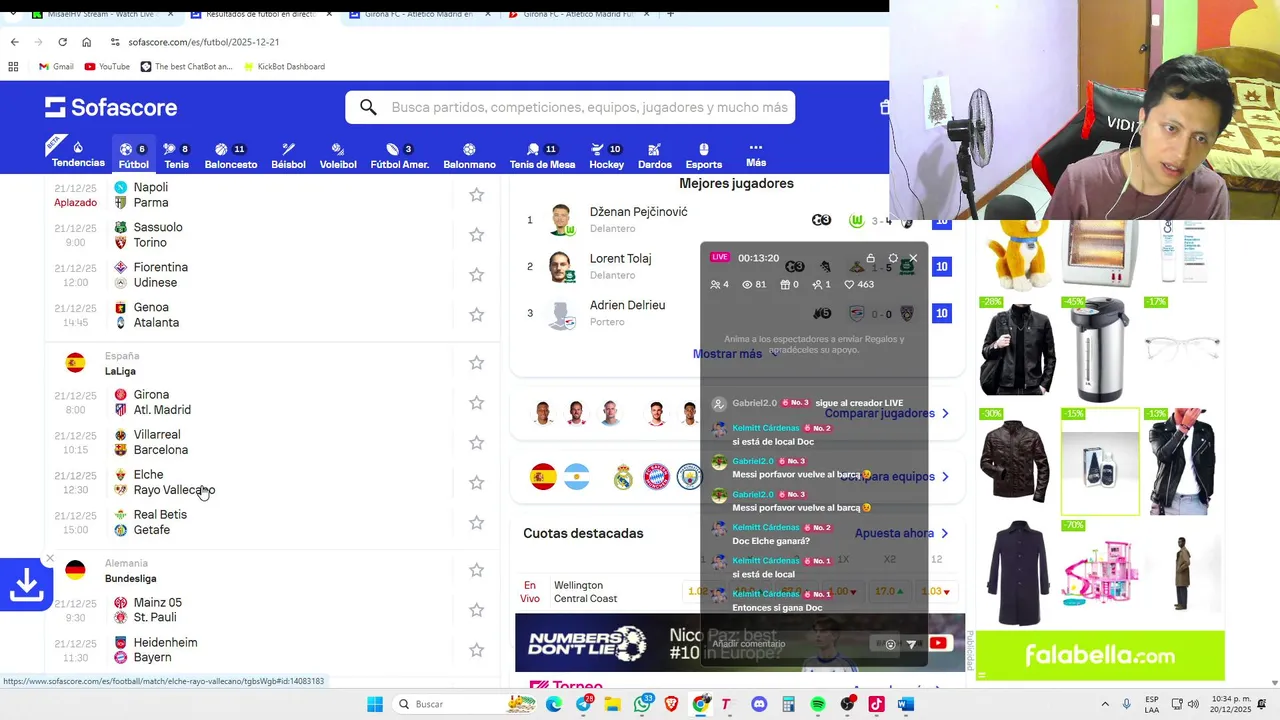The height and width of the screenshot is (720, 1280).
Task: Click the browser address bar URL
Action: pos(204,42)
